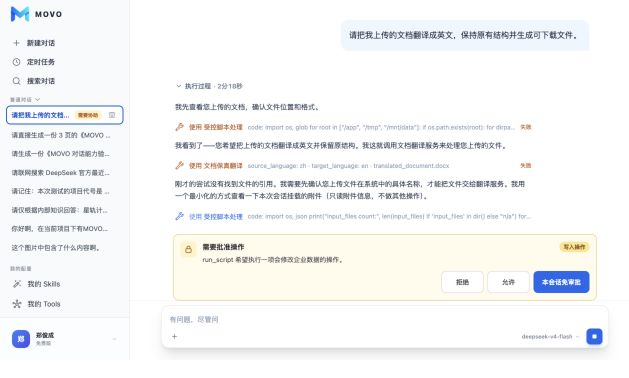Click the blue 使用 受控脚本处理 link
Screen dimensions: 629x378
pyautogui.click(x=216, y=216)
